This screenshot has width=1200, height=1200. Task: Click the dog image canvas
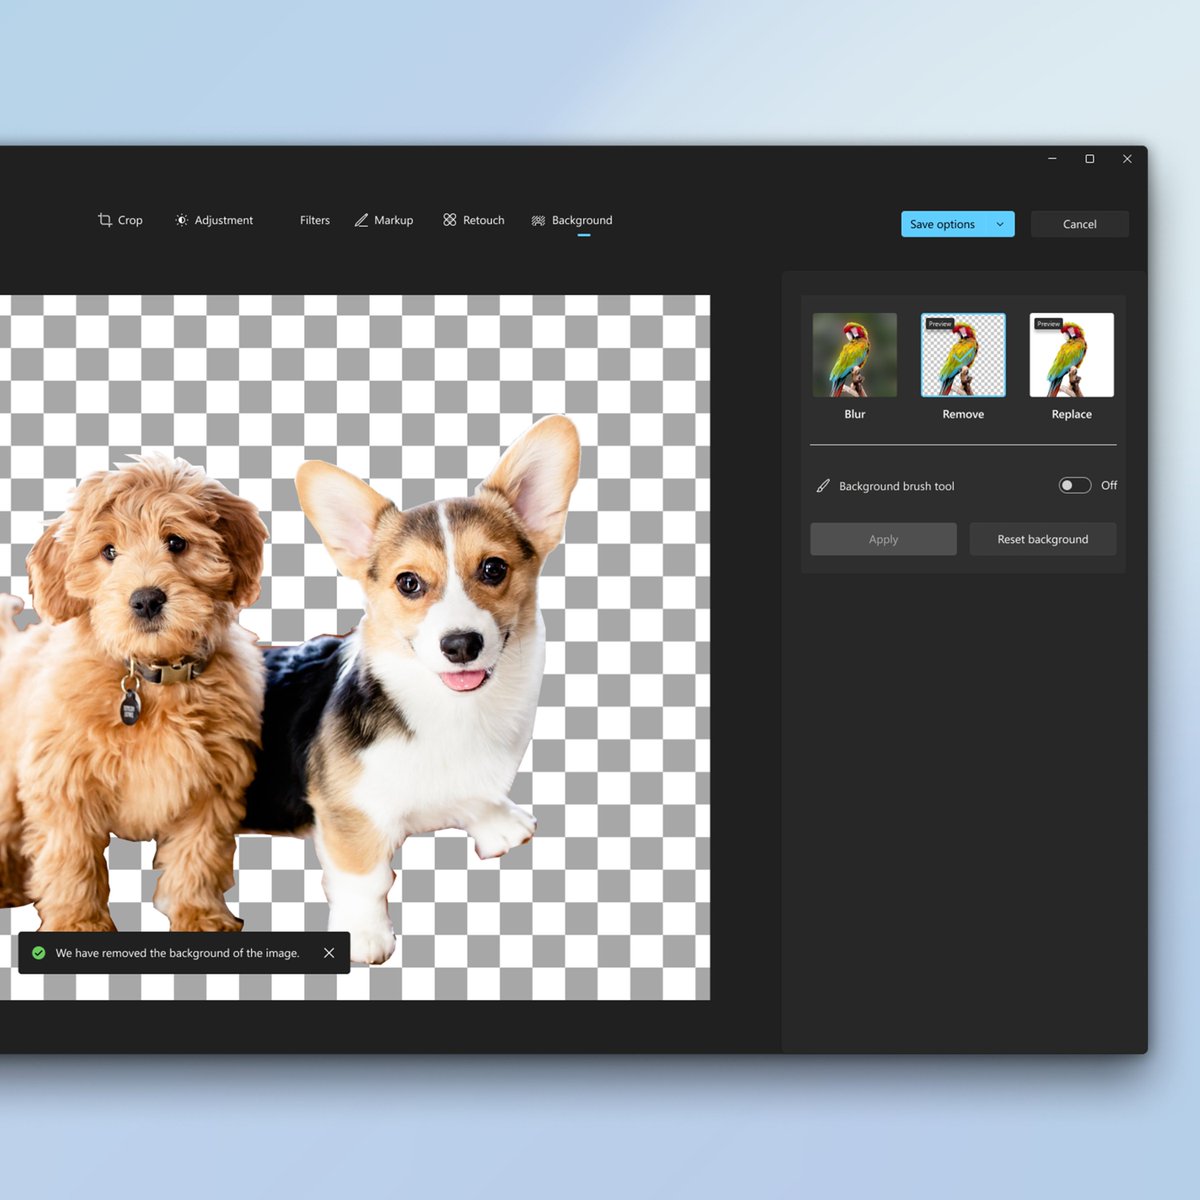[355, 647]
